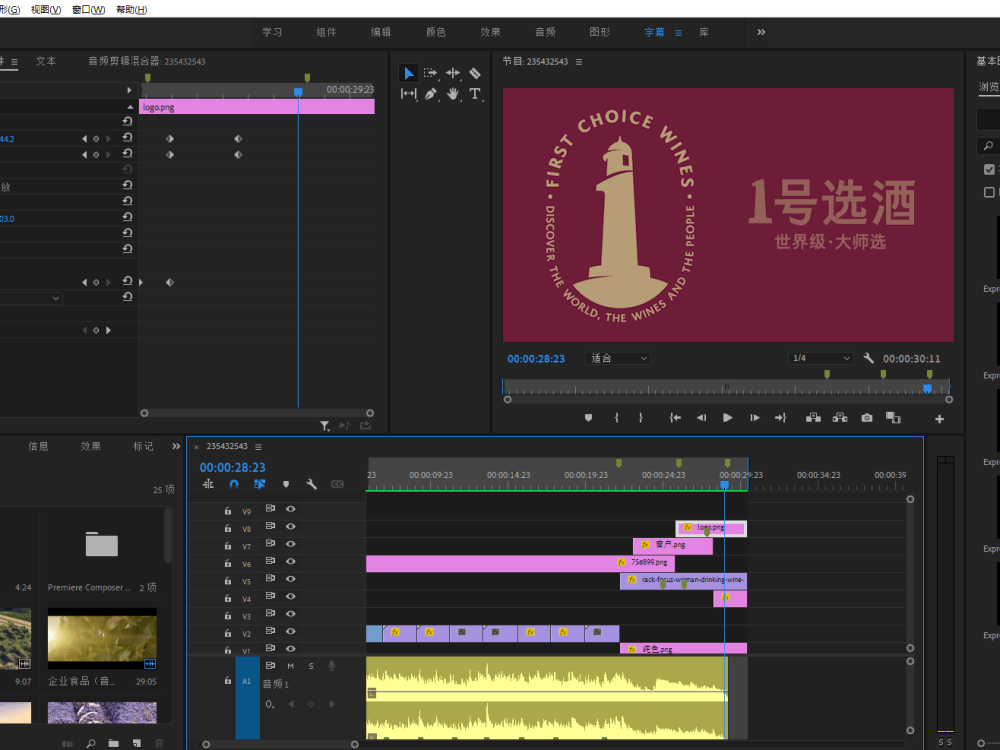Go to In point in Program monitor
Image resolution: width=1000 pixels, height=750 pixels.
coord(675,418)
